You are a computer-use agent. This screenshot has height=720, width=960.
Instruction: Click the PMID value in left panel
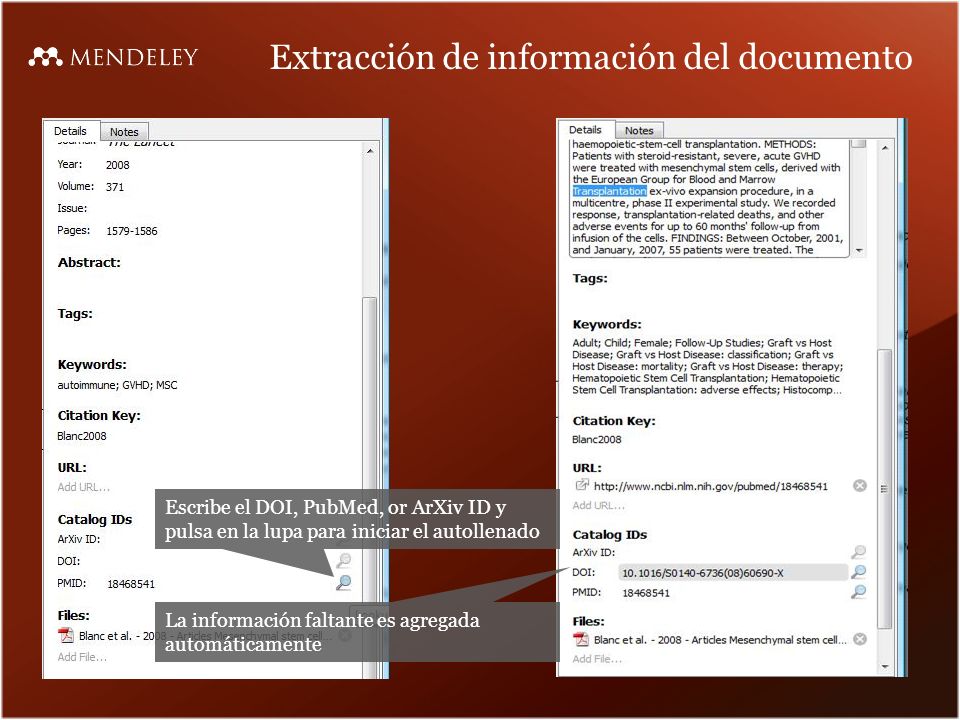[x=131, y=584]
